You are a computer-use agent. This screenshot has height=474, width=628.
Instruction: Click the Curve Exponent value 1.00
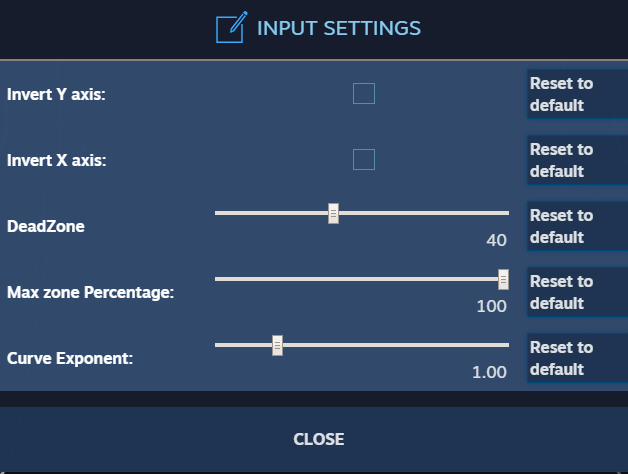489,372
